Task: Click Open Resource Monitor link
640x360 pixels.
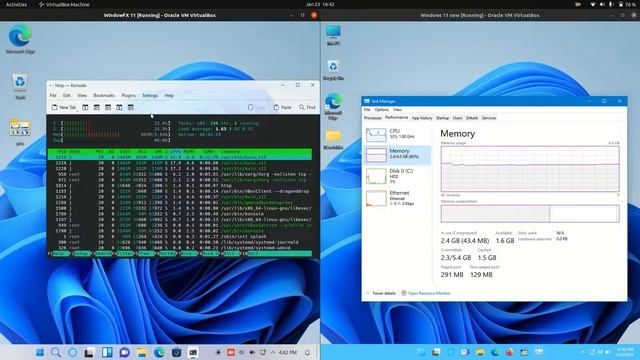Action: coord(426,293)
